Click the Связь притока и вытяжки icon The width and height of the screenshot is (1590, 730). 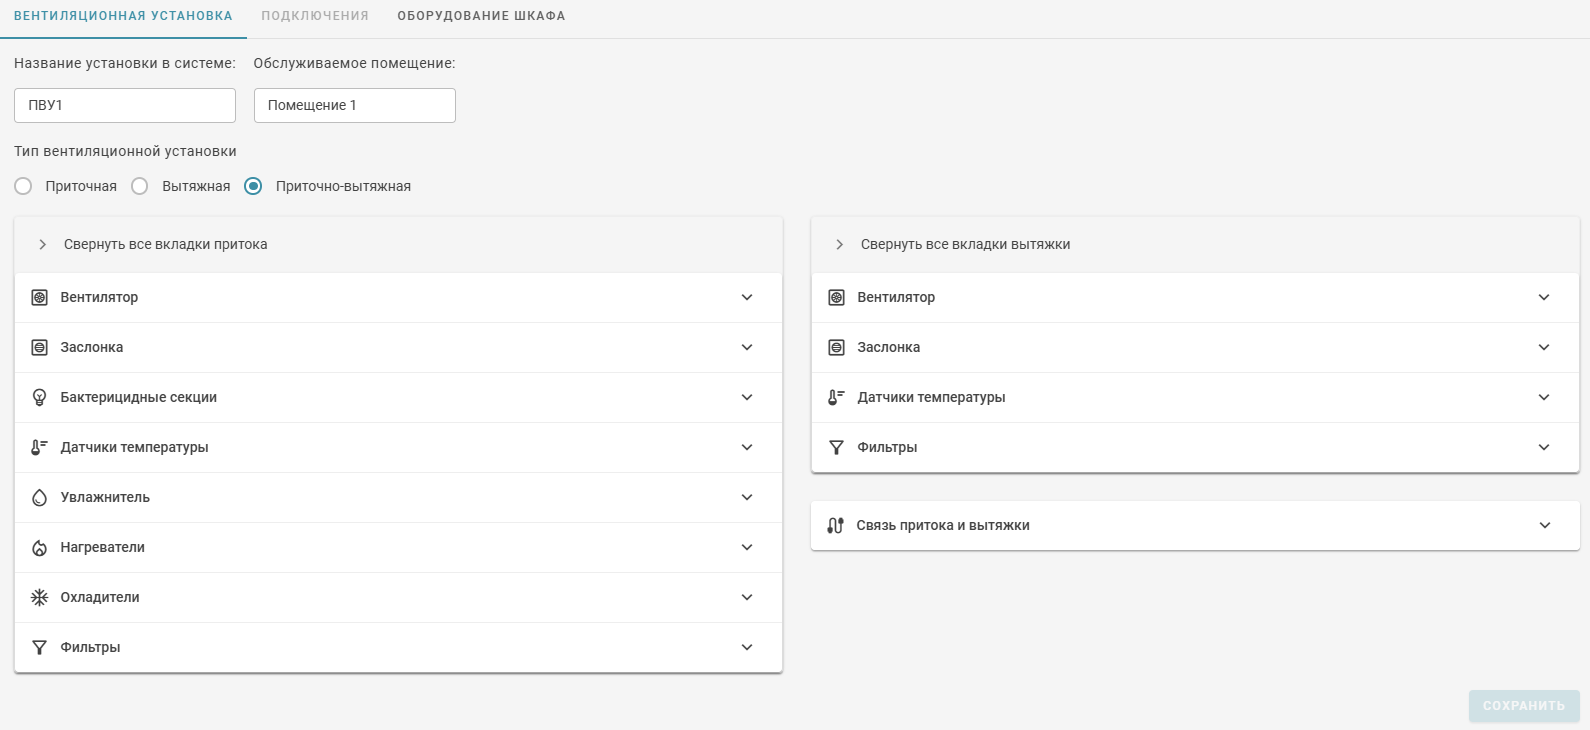[835, 525]
